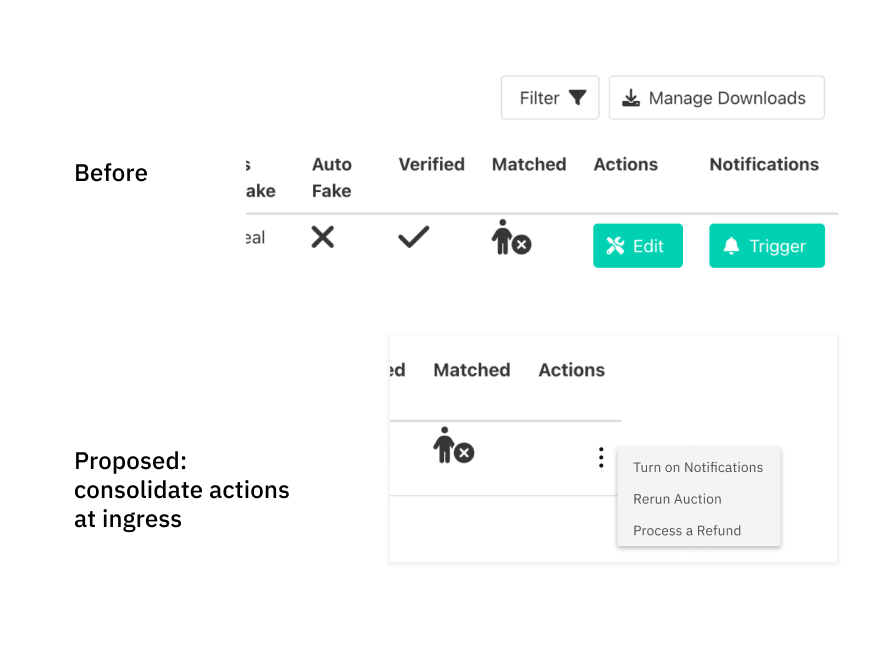This screenshot has width=896, height=670.
Task: Click the bell icon on Trigger button
Action: [x=732, y=246]
